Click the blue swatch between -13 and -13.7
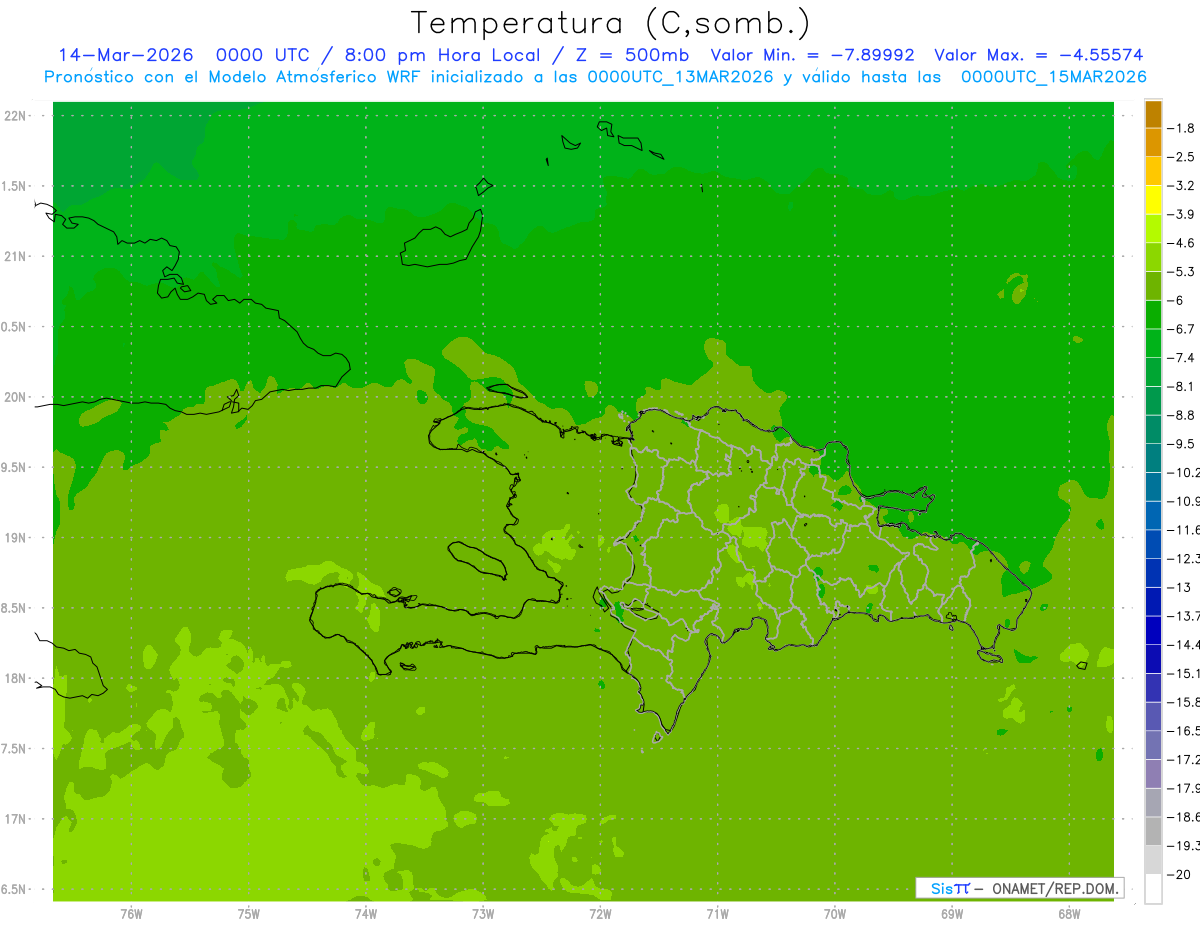 [x=1153, y=602]
